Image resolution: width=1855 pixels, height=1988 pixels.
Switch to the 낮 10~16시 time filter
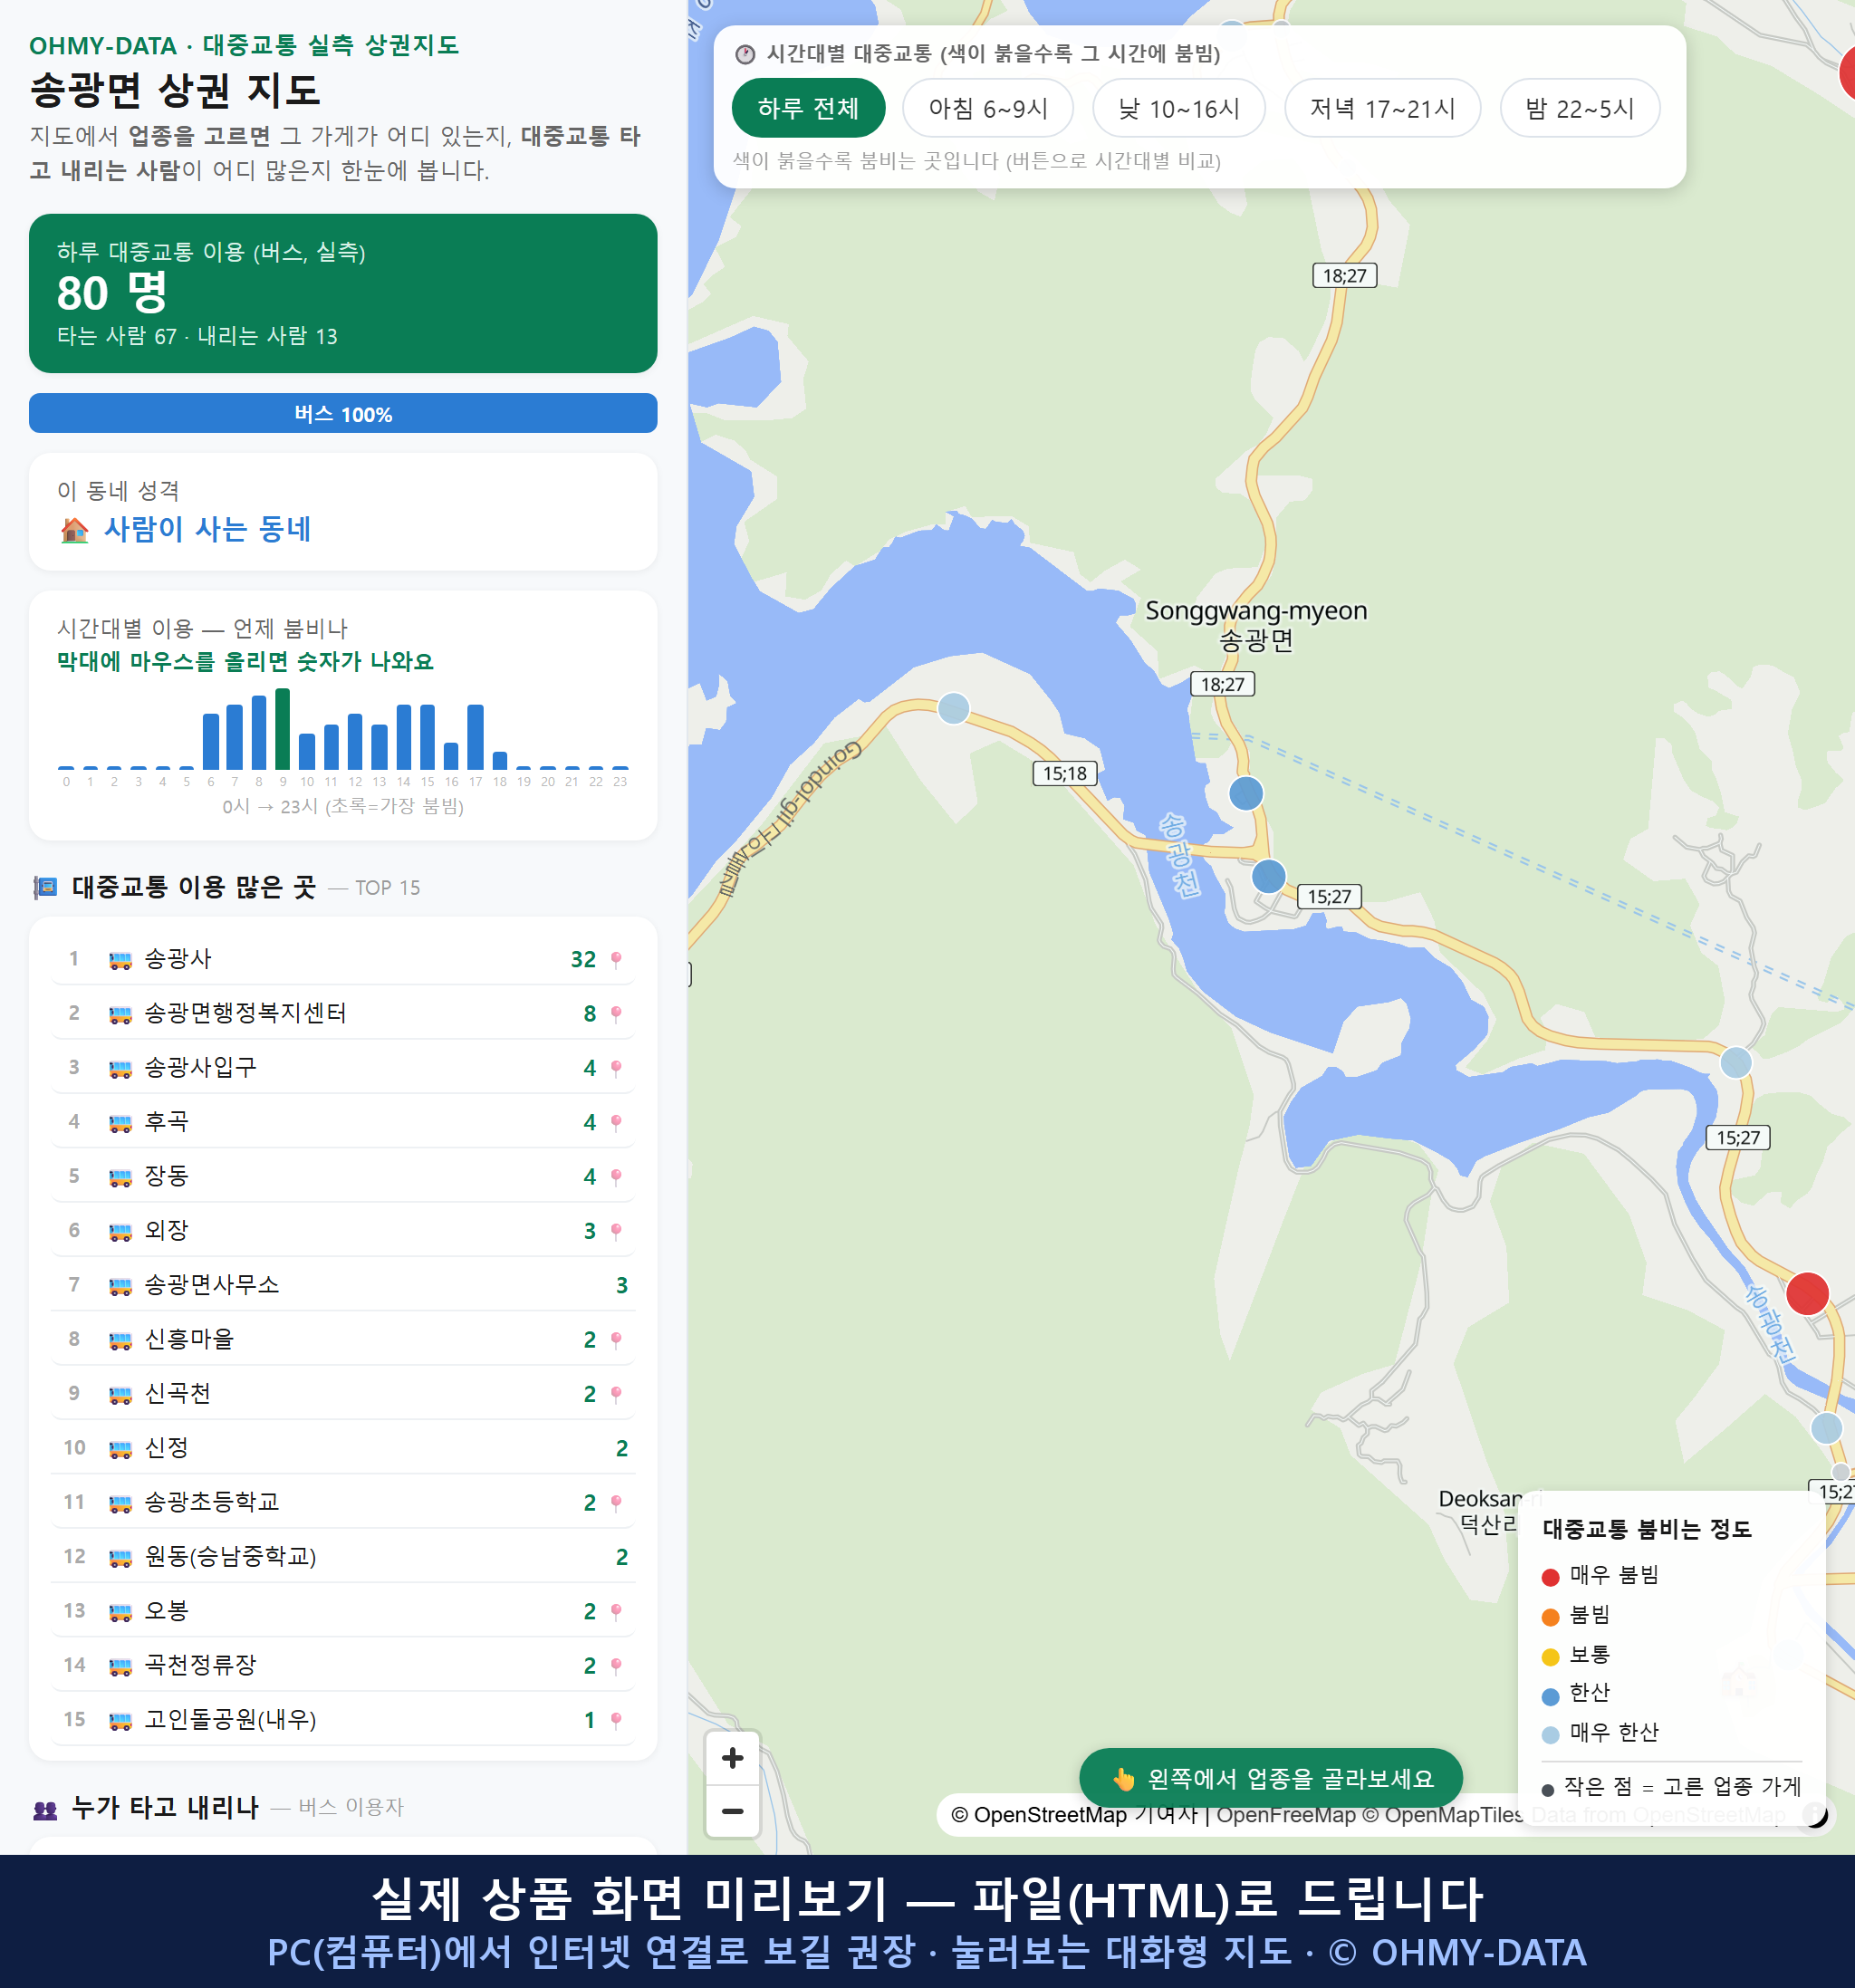1179,108
